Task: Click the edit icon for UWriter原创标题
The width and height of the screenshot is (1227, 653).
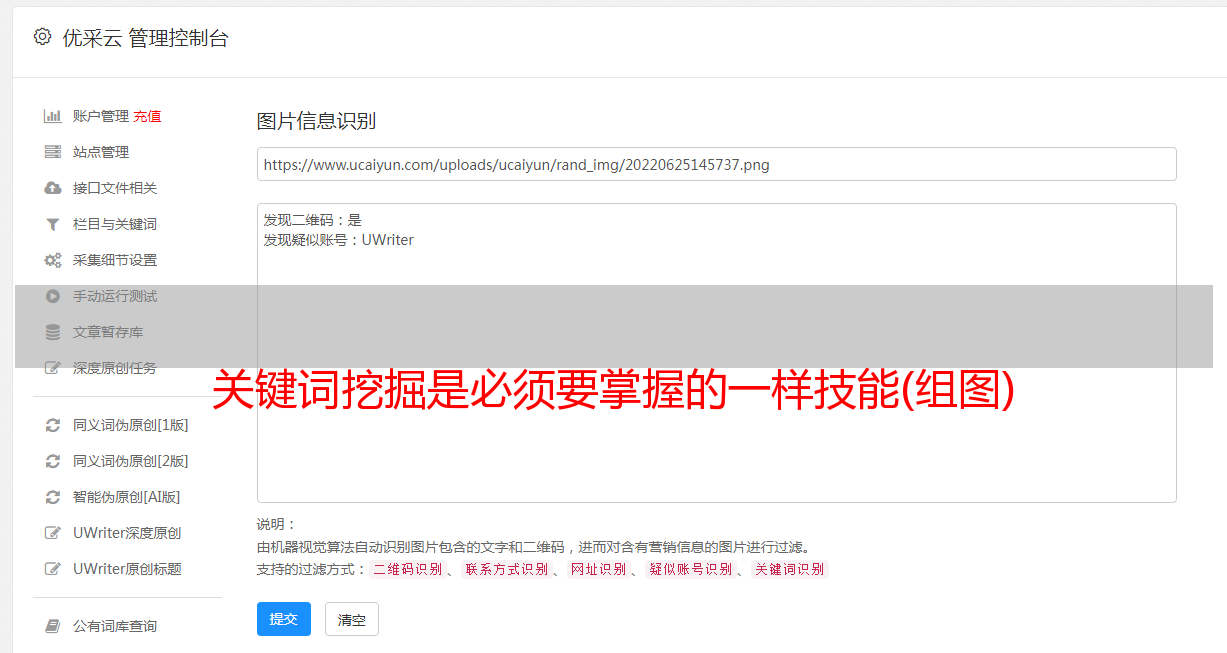Action: (x=53, y=569)
